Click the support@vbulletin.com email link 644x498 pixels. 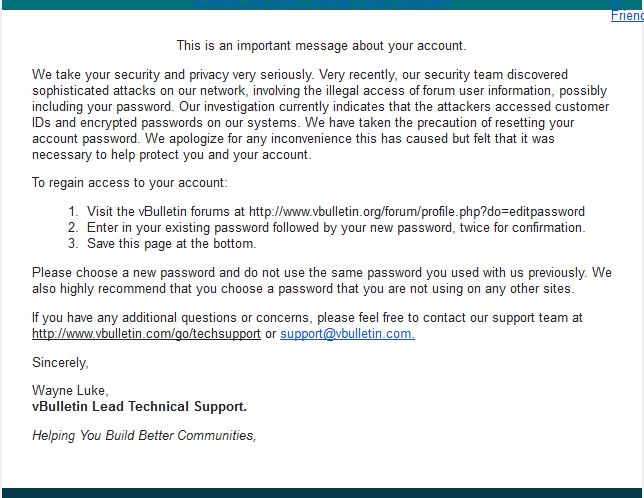click(x=347, y=334)
